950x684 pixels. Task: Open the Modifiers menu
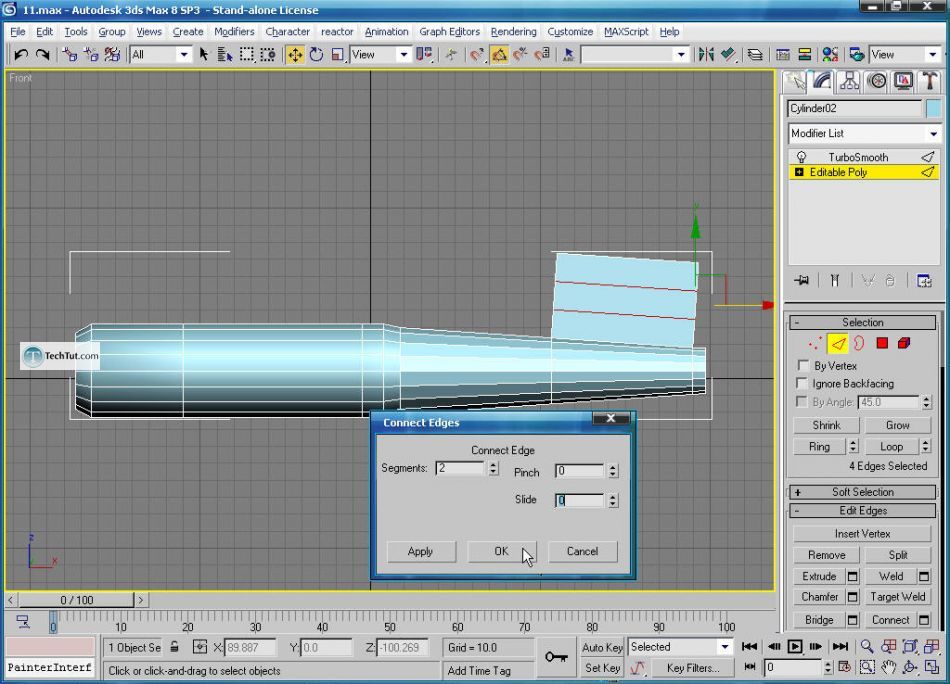click(x=234, y=32)
